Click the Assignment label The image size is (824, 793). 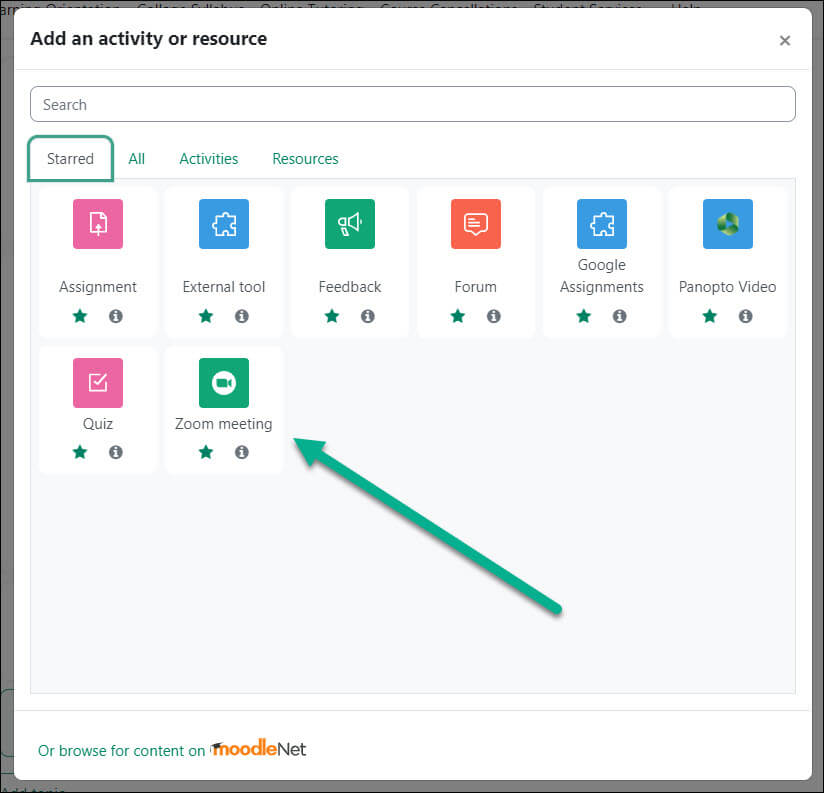coord(98,287)
